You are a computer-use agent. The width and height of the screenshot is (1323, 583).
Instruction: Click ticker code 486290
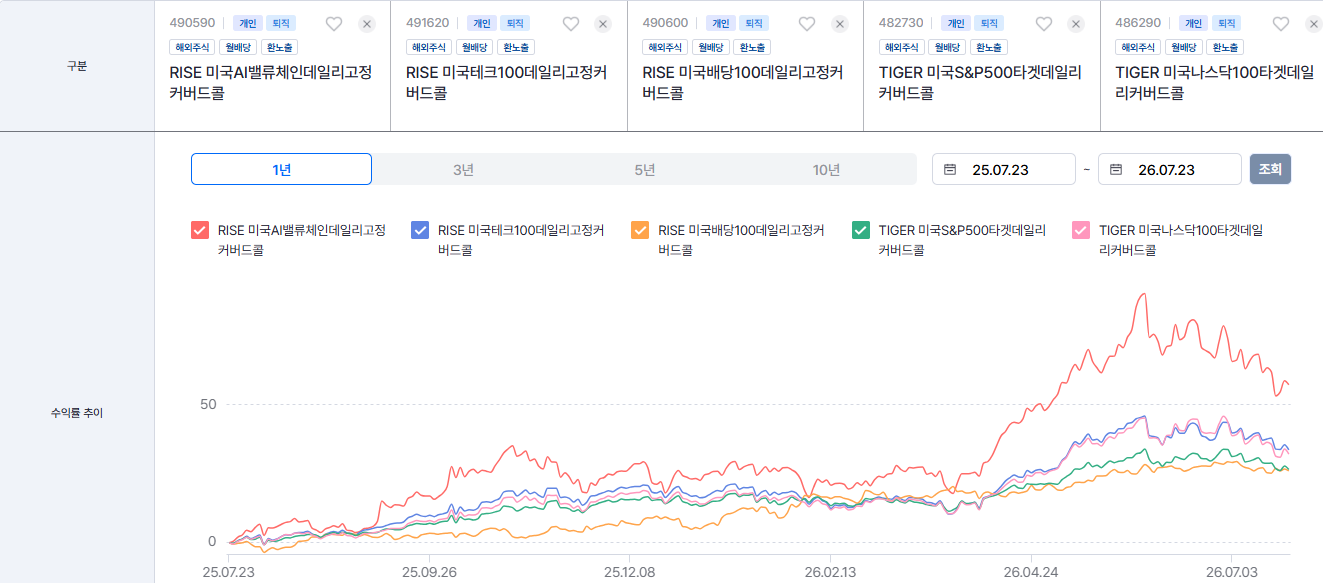pyautogui.click(x=1138, y=23)
